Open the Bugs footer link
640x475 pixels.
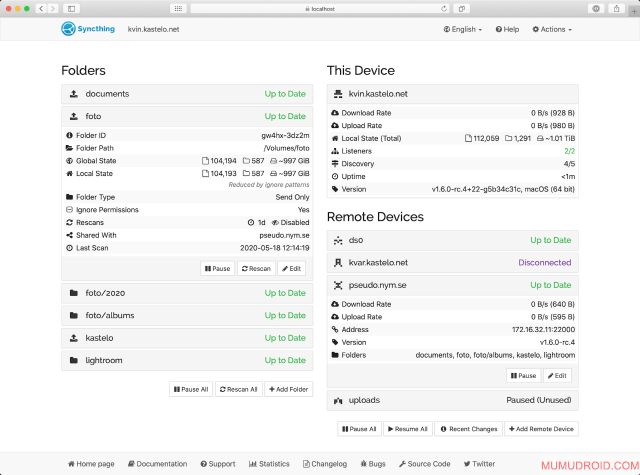click(373, 464)
